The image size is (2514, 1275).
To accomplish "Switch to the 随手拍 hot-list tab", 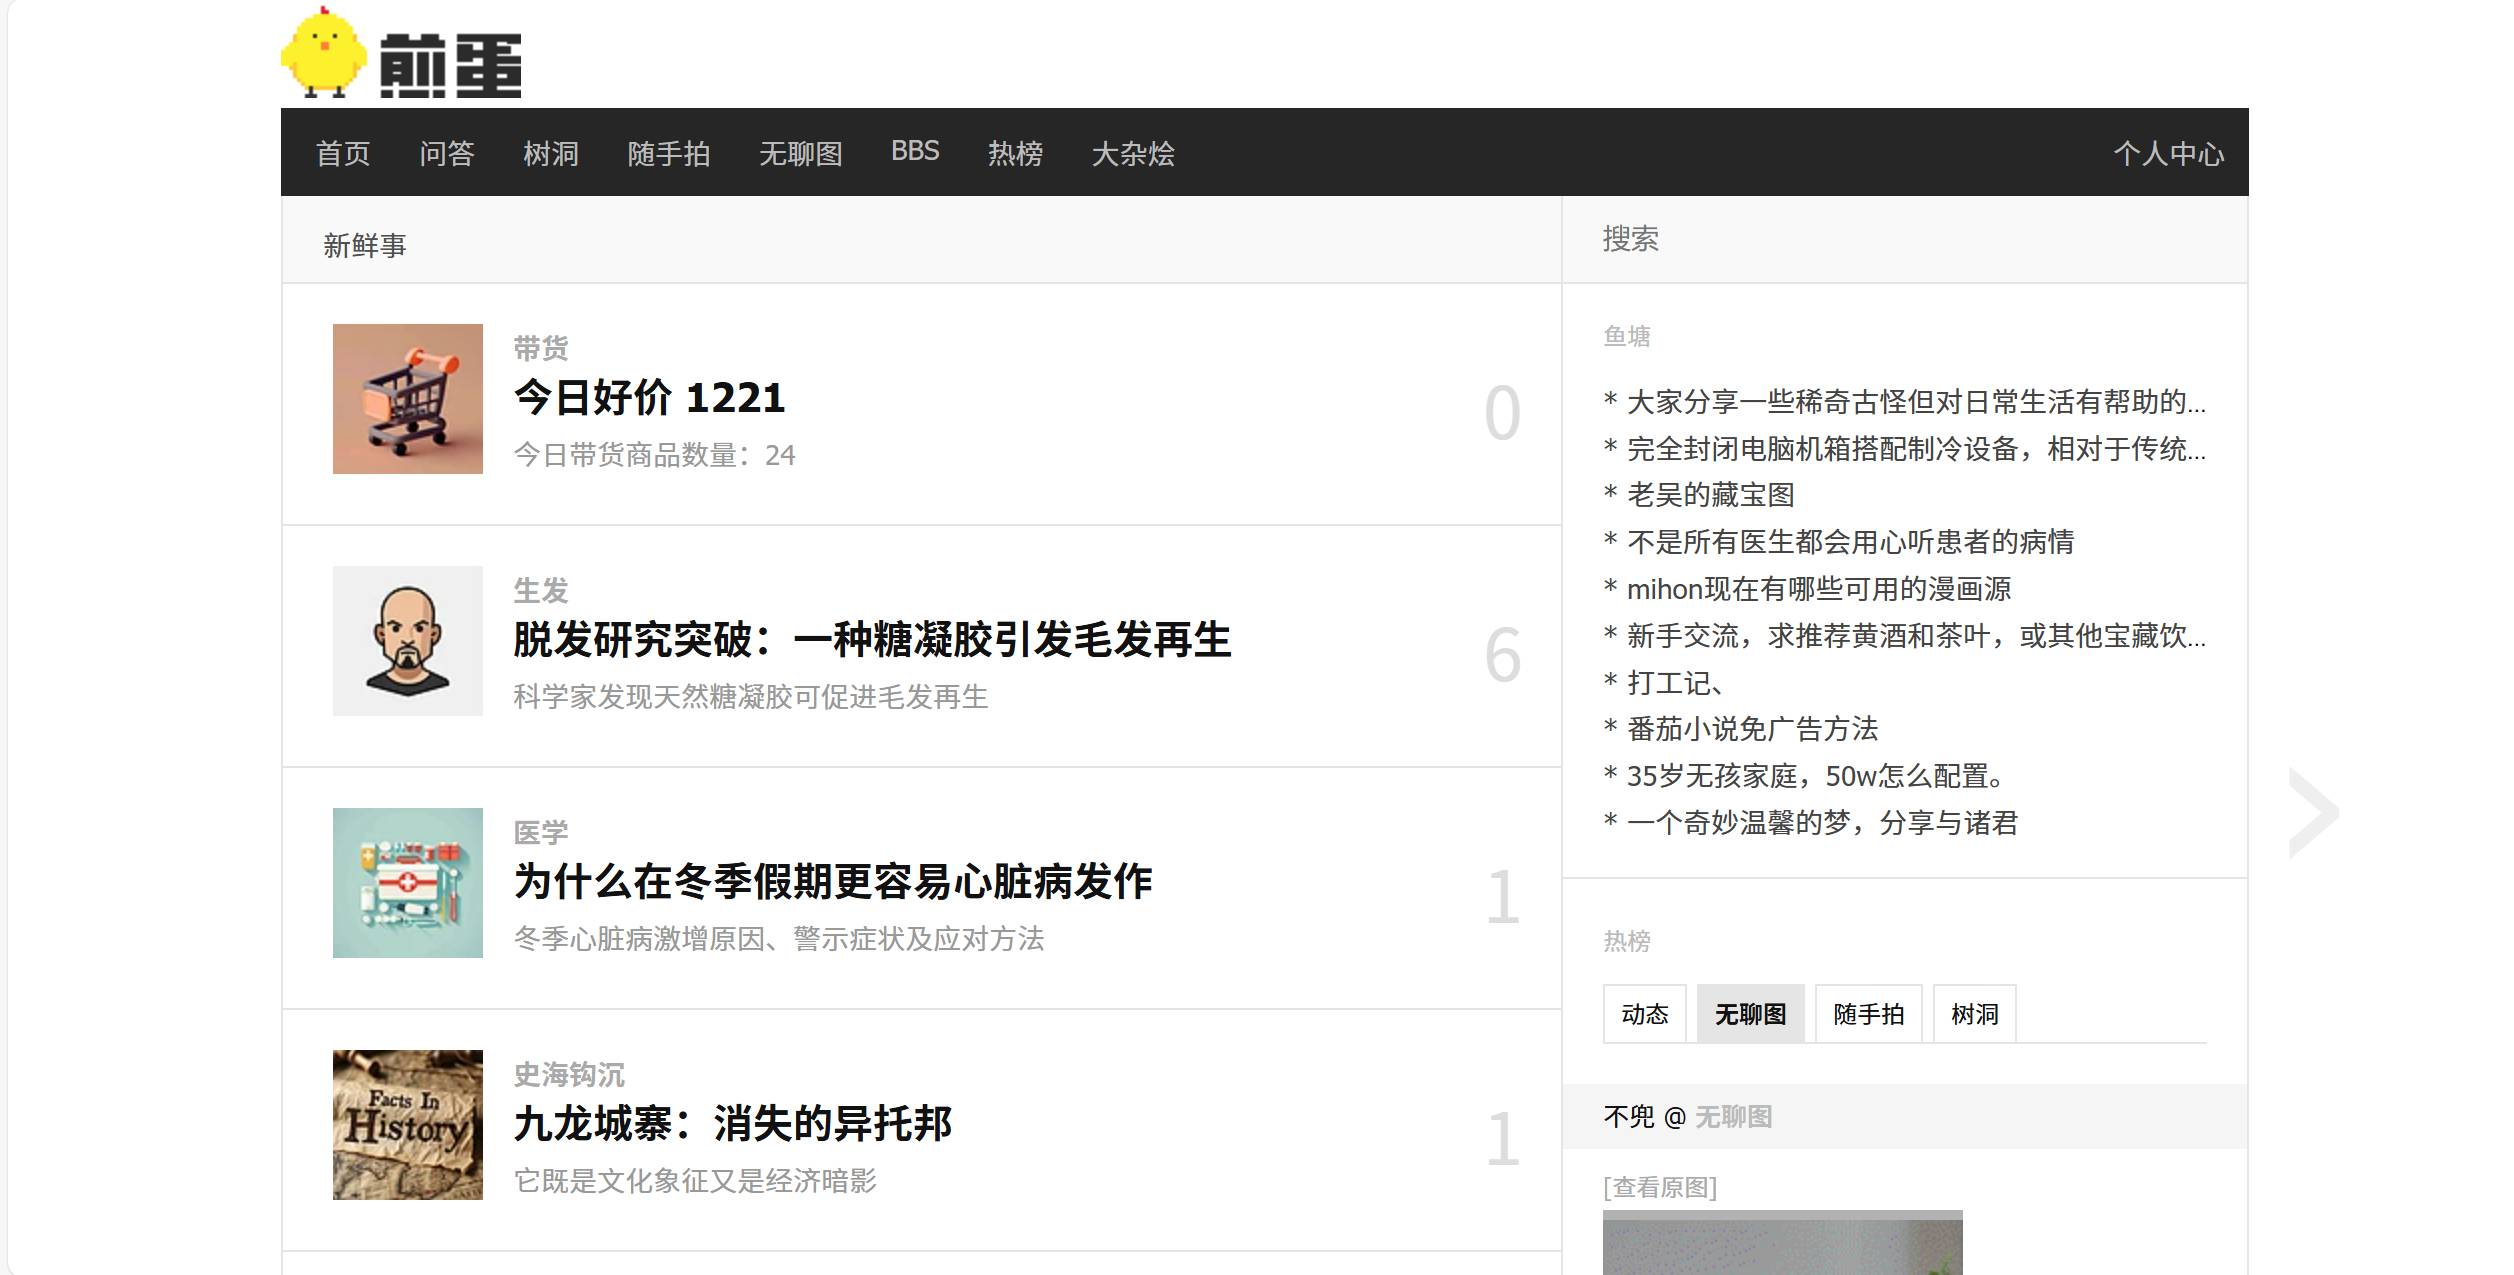I will point(1869,1014).
